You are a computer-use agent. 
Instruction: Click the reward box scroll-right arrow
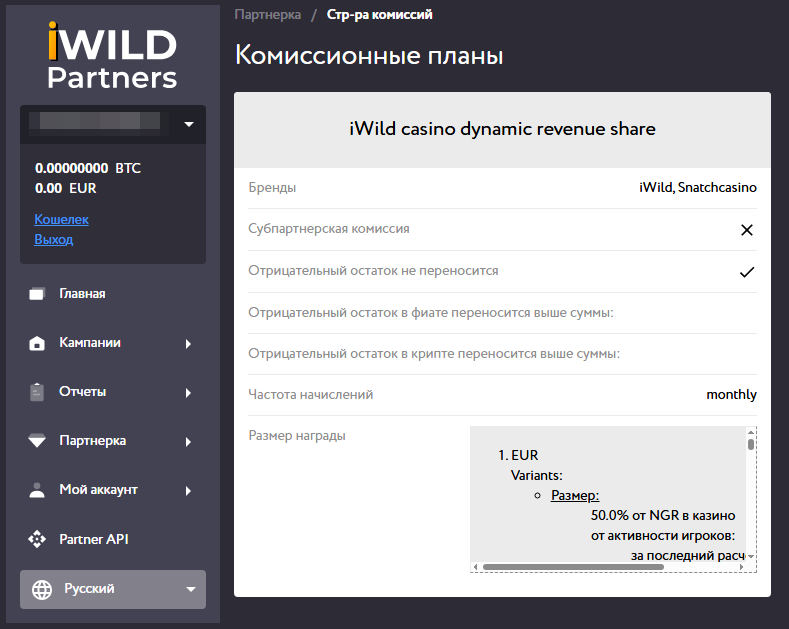tap(741, 567)
